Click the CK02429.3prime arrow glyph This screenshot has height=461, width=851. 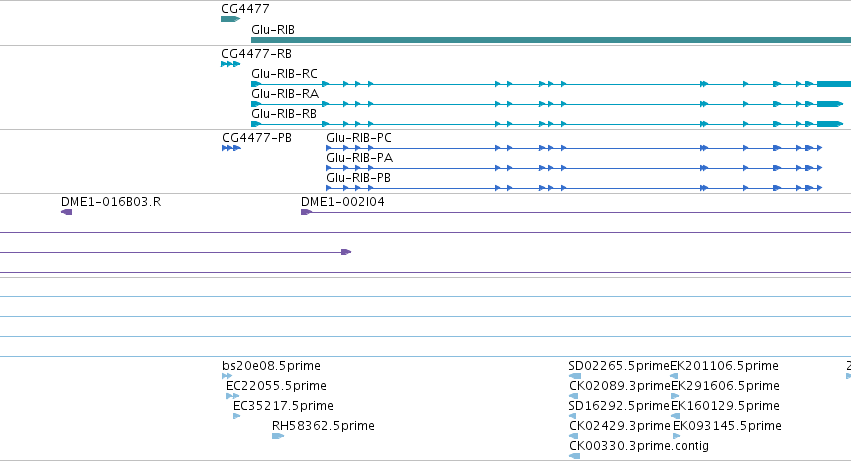pos(573,436)
